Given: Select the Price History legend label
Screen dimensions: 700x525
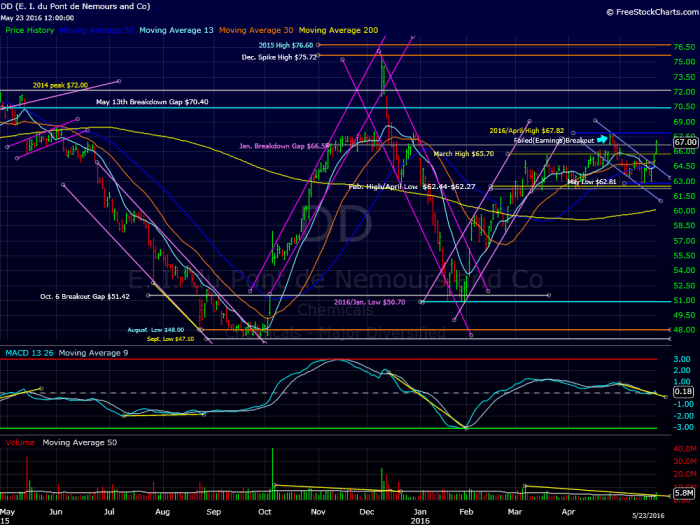Looking at the screenshot, I should 30,30.
